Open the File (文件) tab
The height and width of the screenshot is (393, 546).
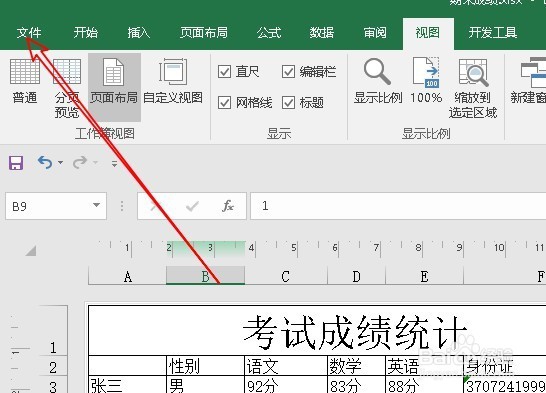(29, 33)
